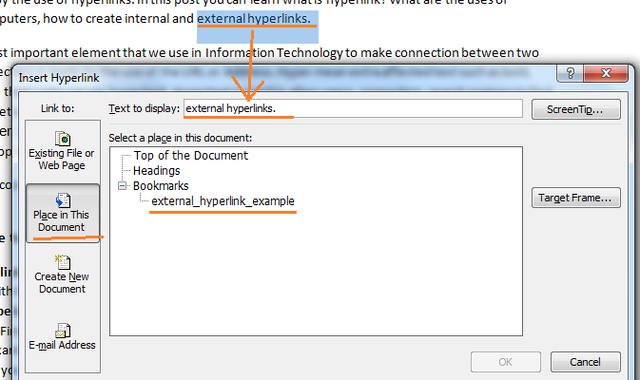Open the dialog Help question mark

pos(570,73)
